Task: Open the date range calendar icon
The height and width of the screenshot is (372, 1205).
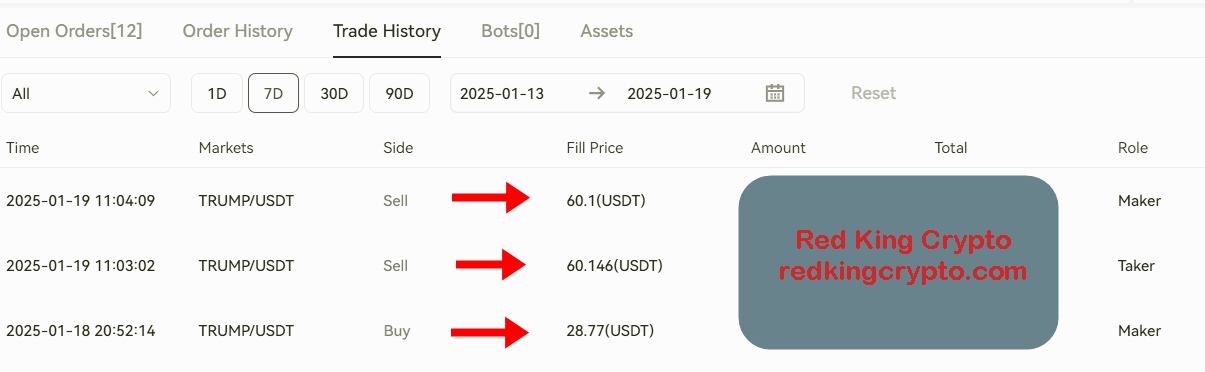Action: click(775, 93)
